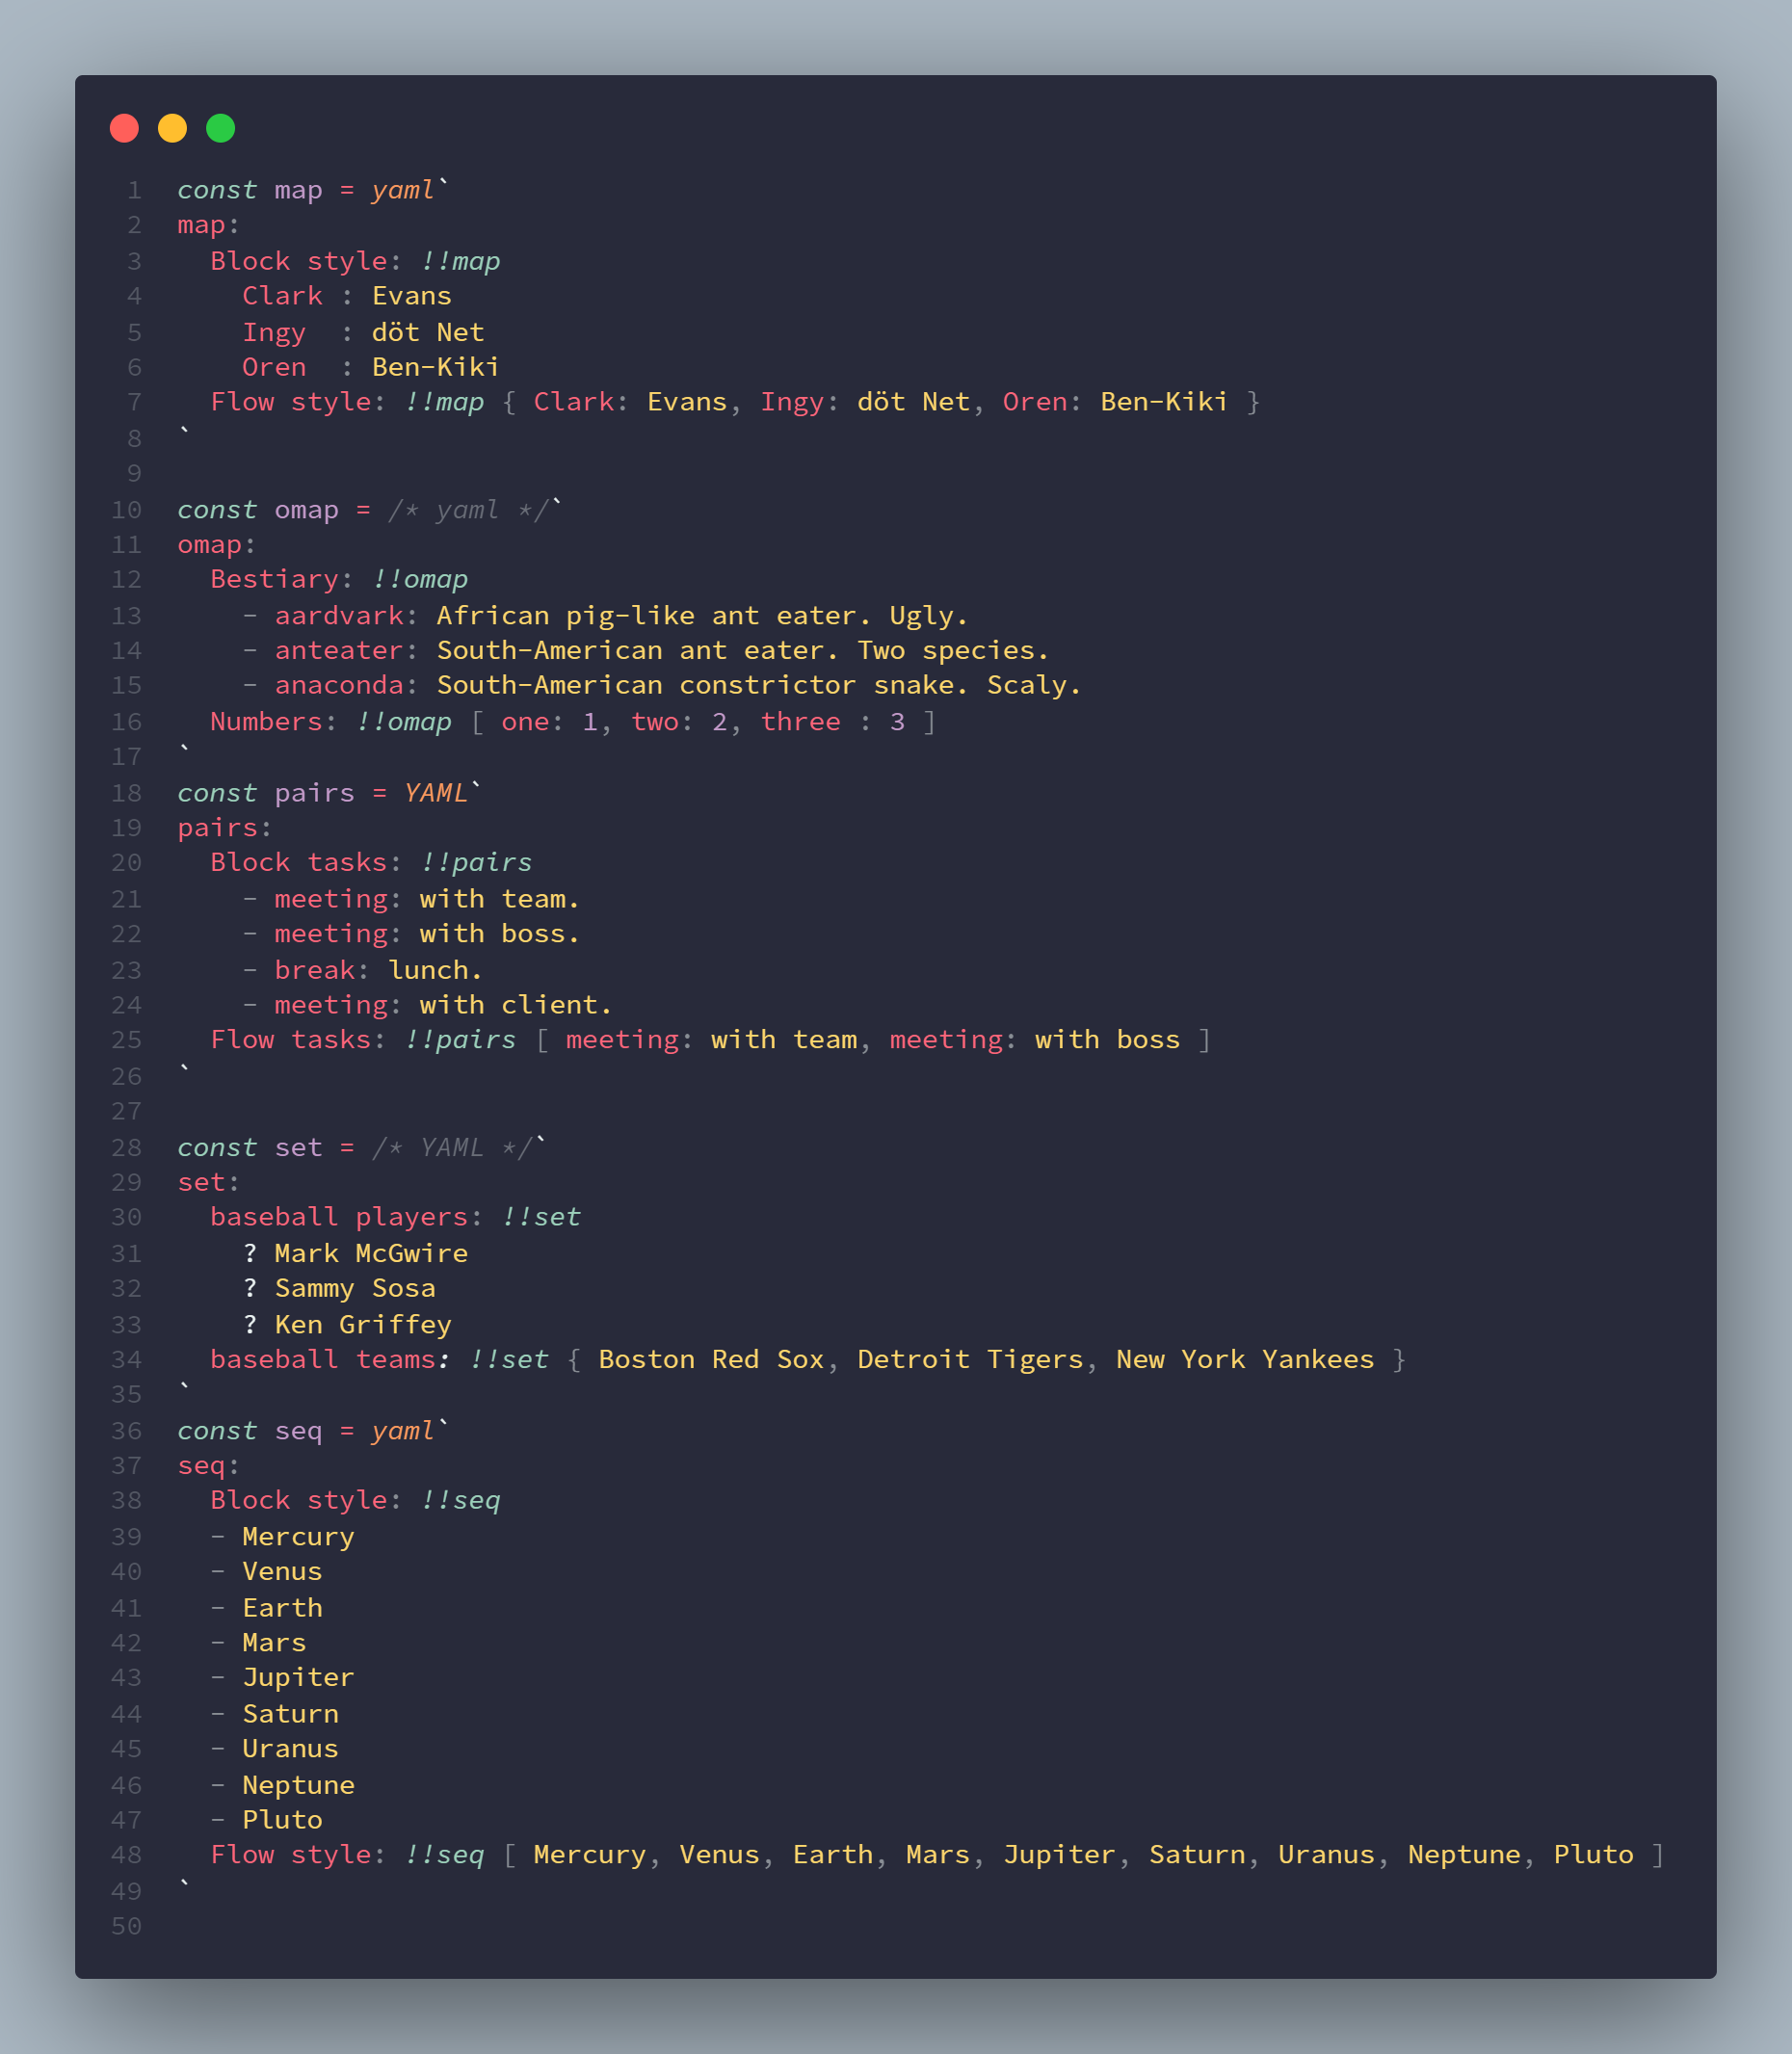Click the 'lunch.' value on line 23
The width and height of the screenshot is (1792, 2054).
tap(436, 970)
